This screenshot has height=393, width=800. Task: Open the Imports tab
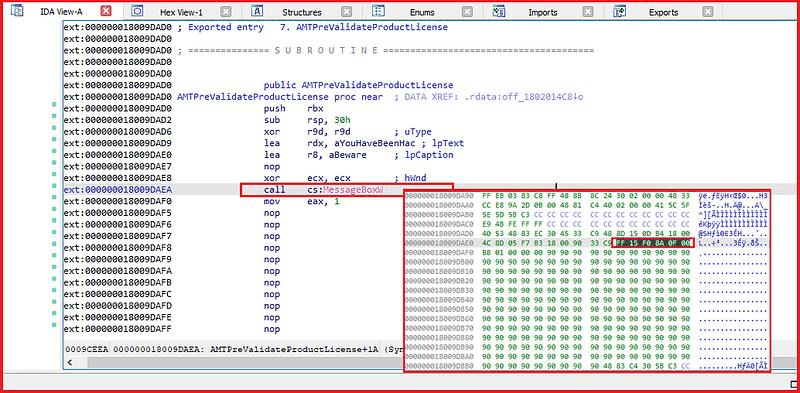coord(542,12)
